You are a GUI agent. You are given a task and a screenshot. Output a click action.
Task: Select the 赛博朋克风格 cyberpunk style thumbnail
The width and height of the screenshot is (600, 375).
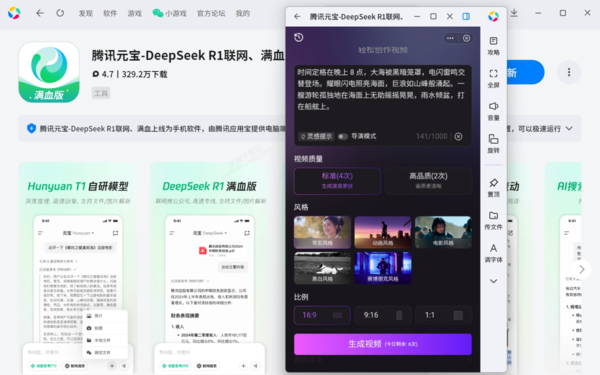pyautogui.click(x=383, y=268)
